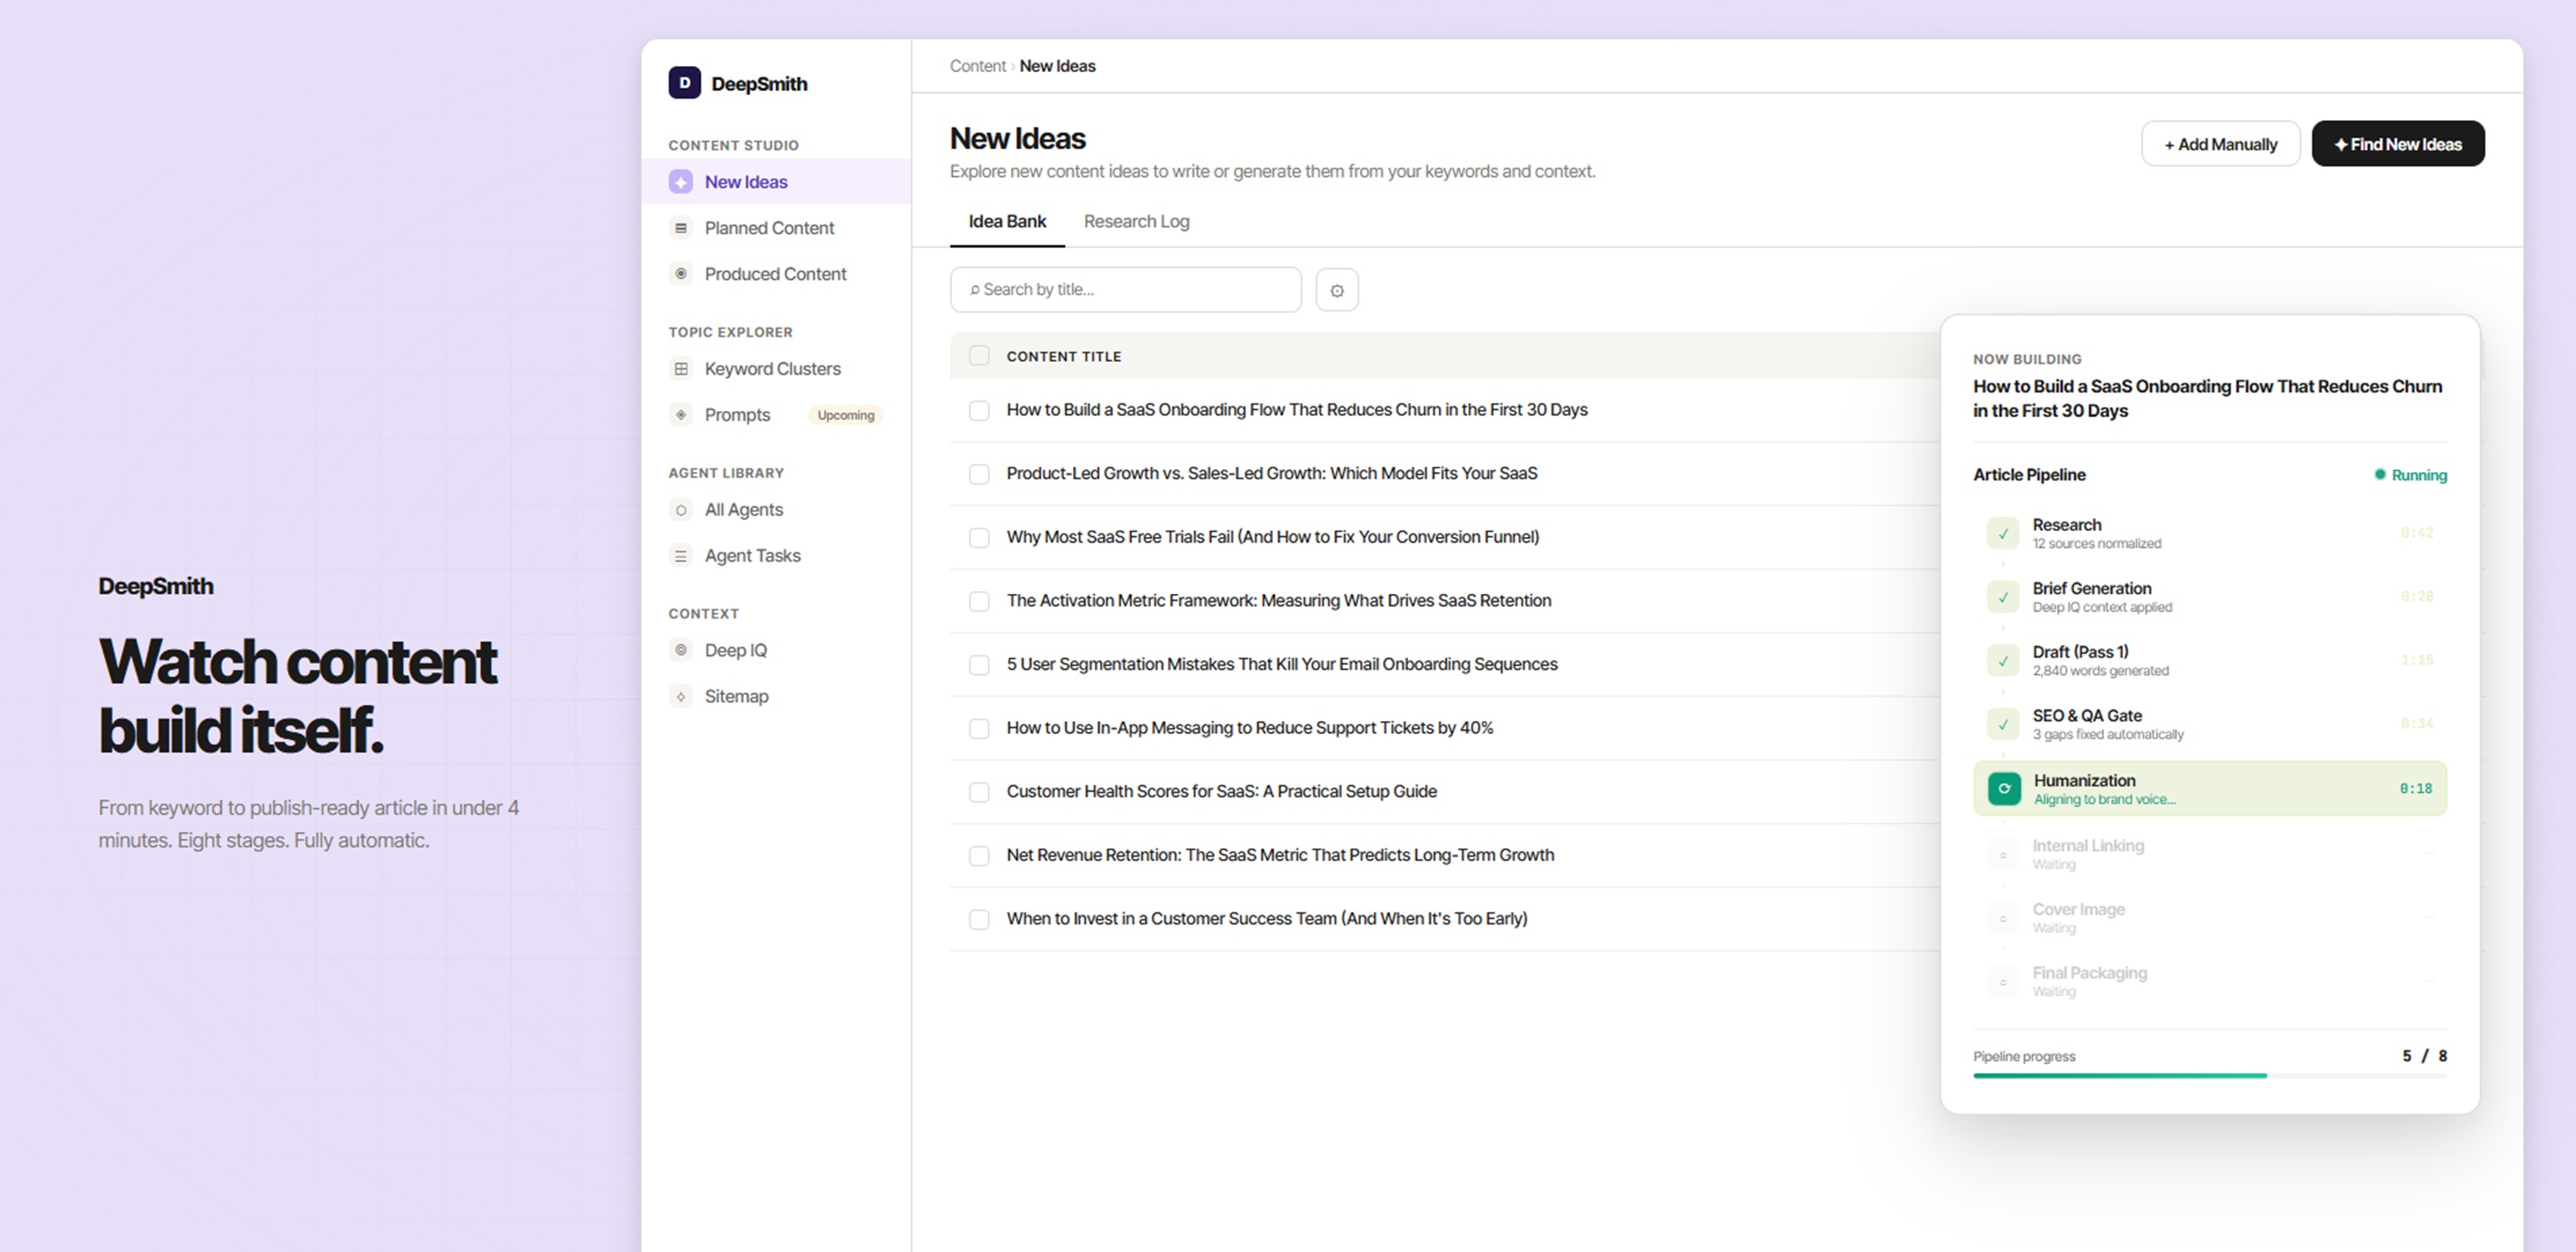Click the Keyword Clusters grid icon
Screen dimensions: 2576x1252
(x=681, y=369)
